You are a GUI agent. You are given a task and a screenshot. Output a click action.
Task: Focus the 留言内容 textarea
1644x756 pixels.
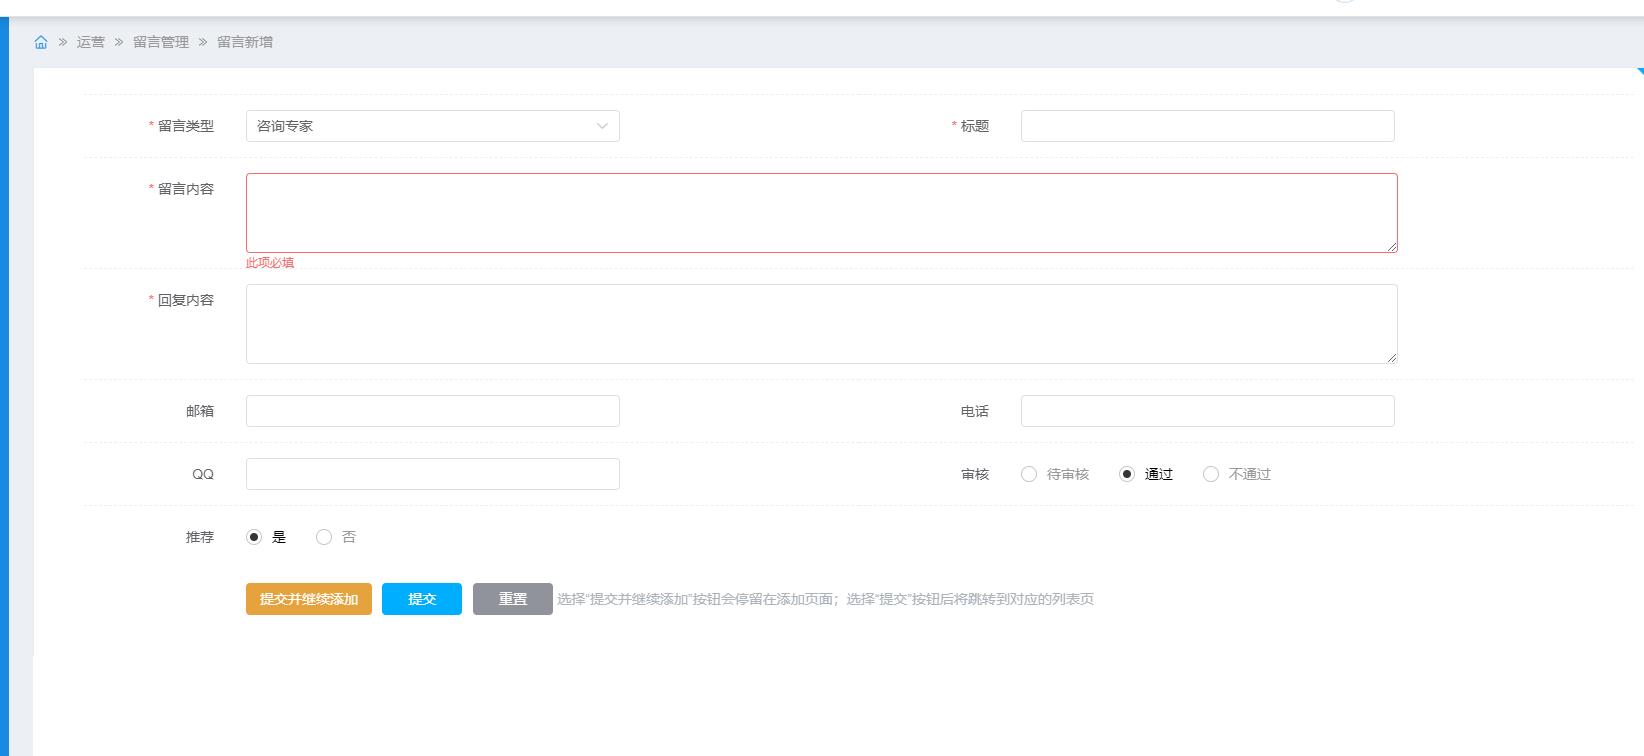click(822, 213)
